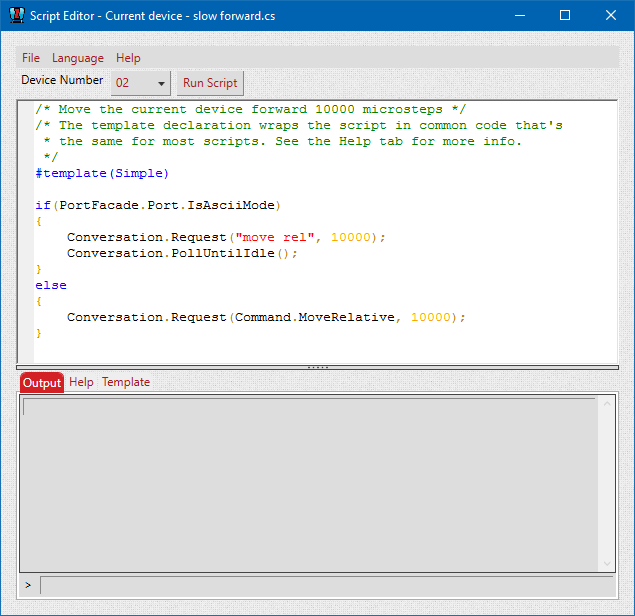Click the 10000 value after Command.MoveRelative
635x616 pixels.
[x=431, y=317]
